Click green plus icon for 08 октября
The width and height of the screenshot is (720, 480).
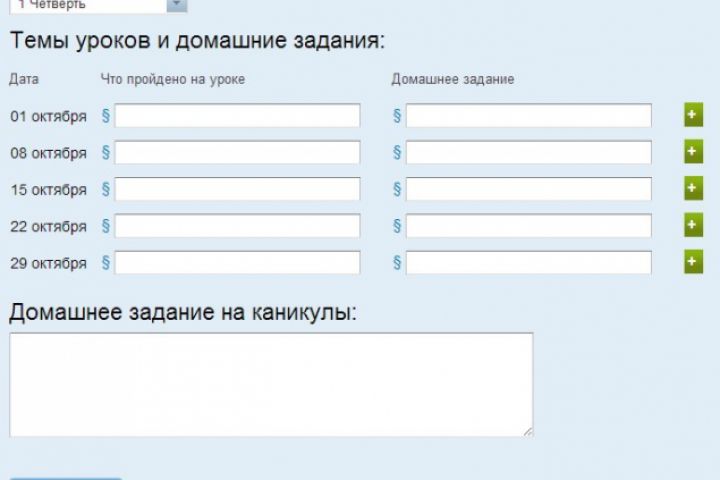pyautogui.click(x=693, y=152)
